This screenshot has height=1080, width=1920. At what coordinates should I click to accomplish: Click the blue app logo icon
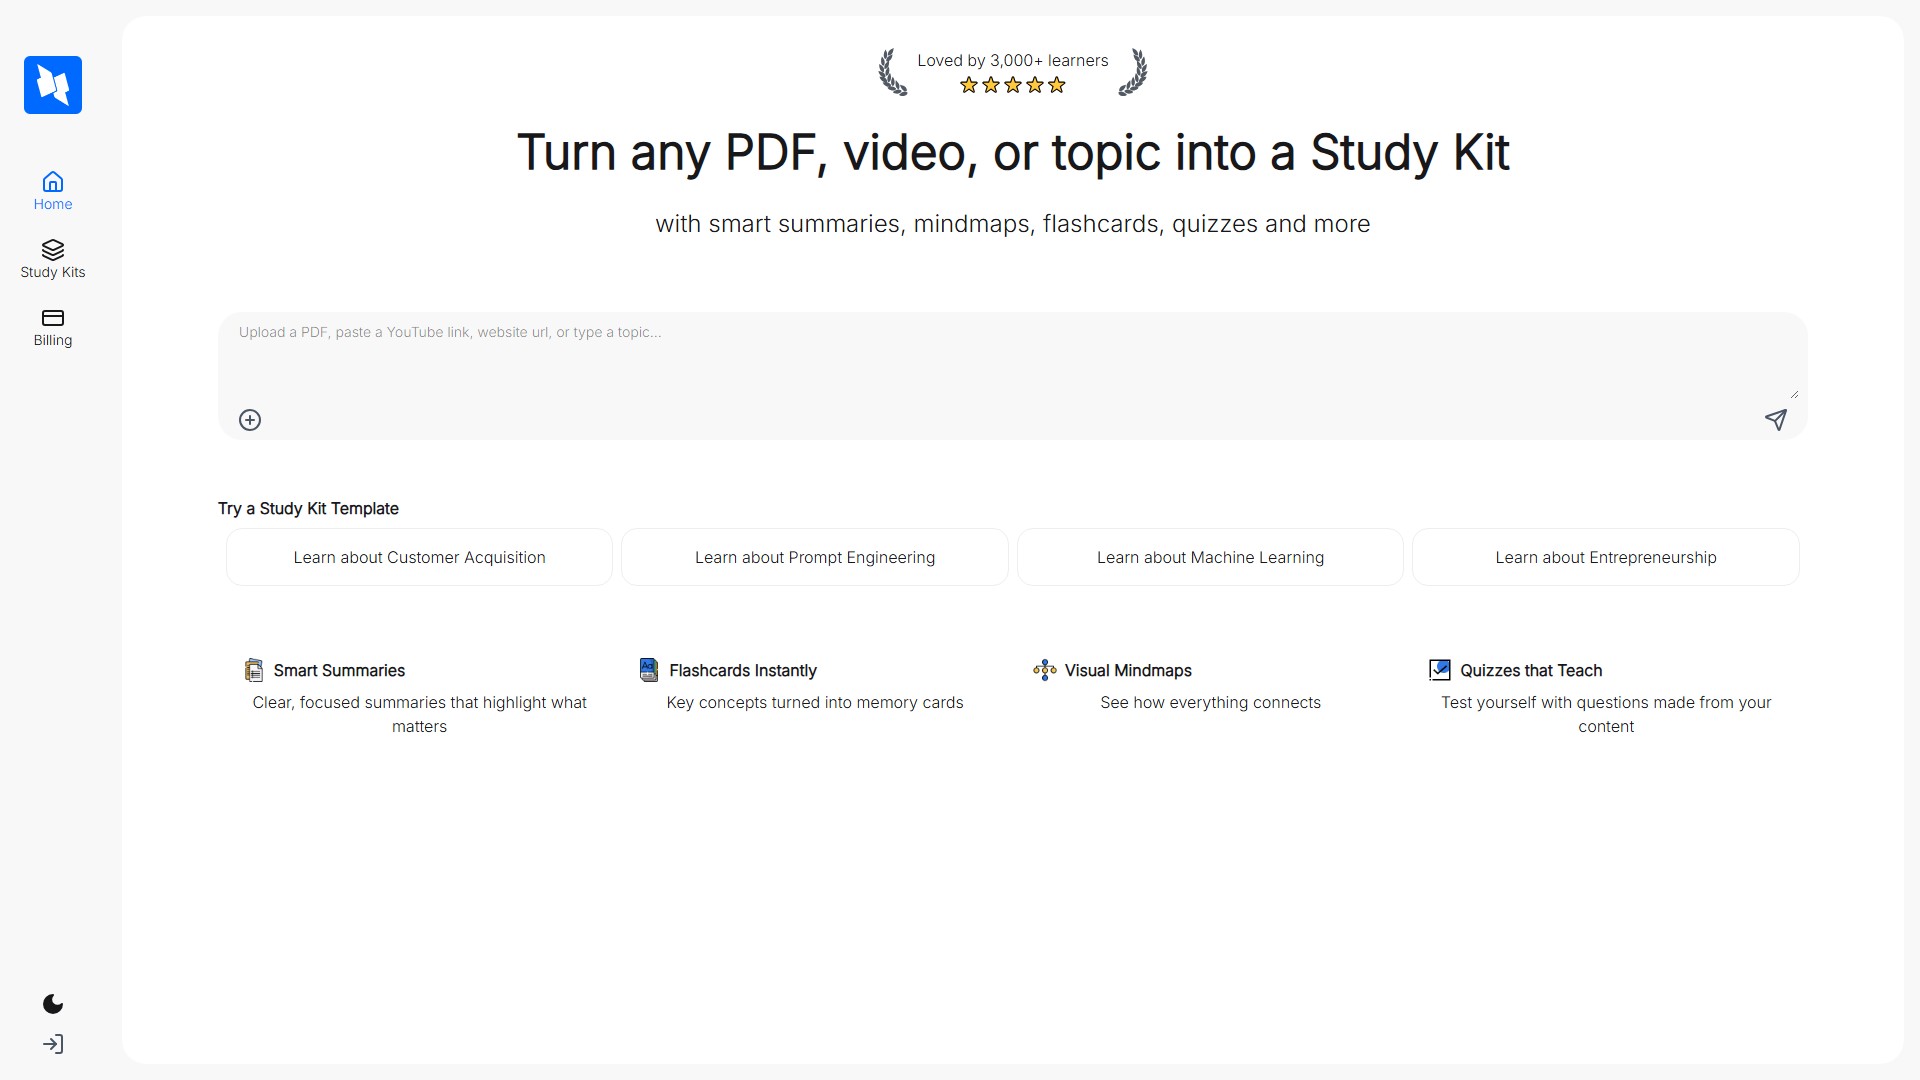53,85
